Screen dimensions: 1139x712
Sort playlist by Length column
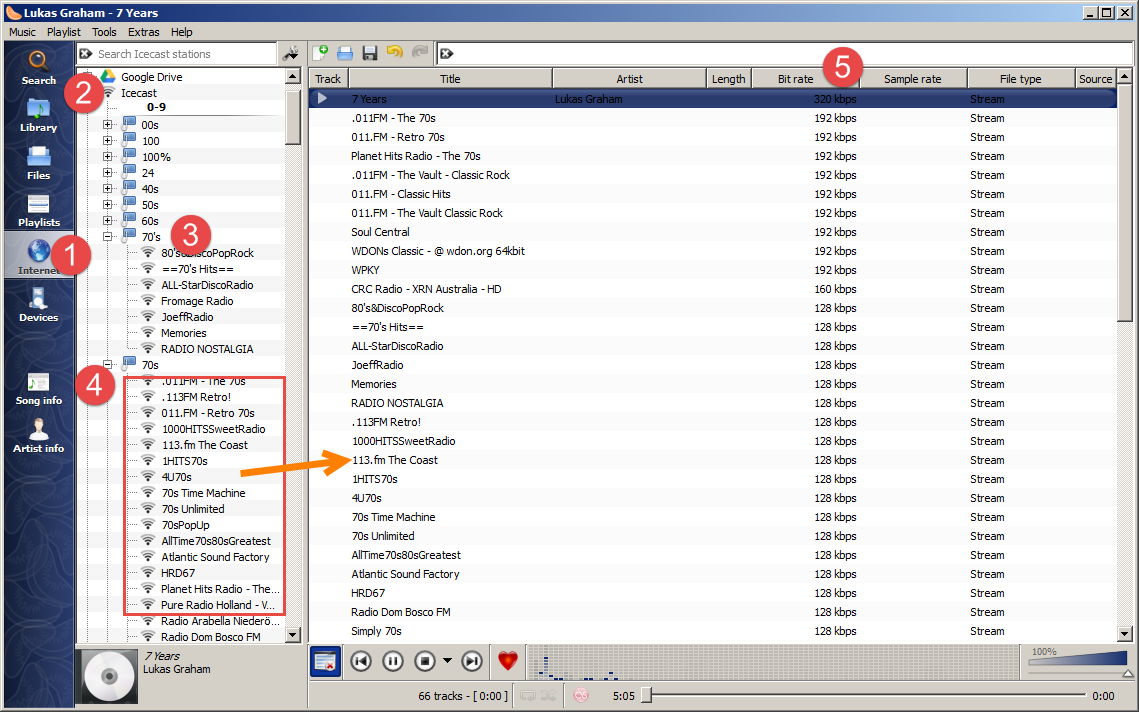click(x=729, y=78)
